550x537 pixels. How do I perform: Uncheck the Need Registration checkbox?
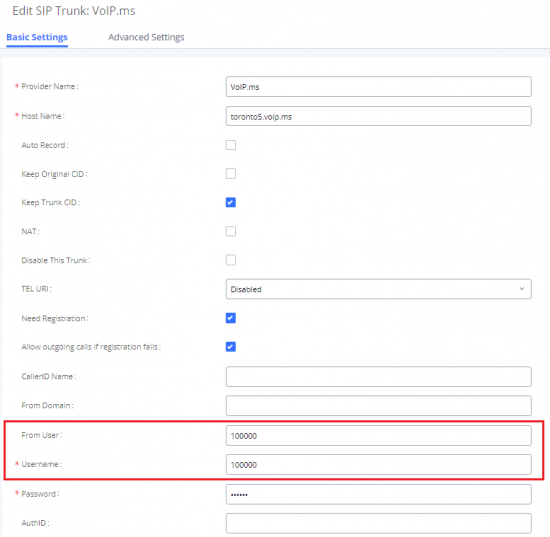point(231,318)
